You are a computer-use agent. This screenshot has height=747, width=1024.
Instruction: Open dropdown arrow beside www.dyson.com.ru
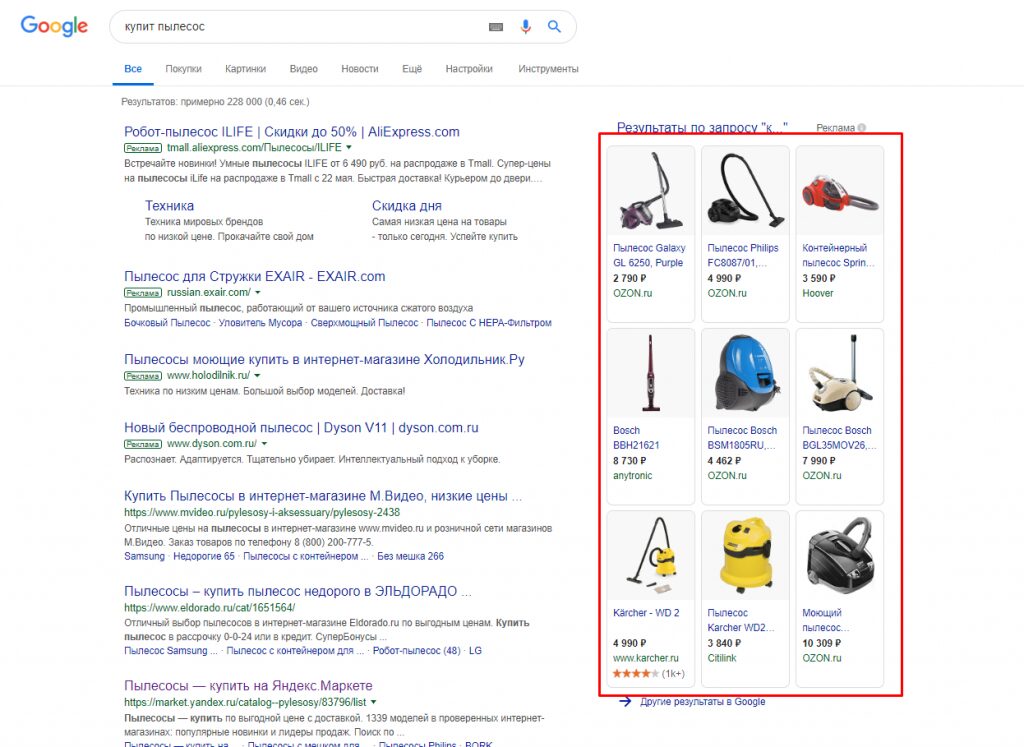click(x=264, y=443)
